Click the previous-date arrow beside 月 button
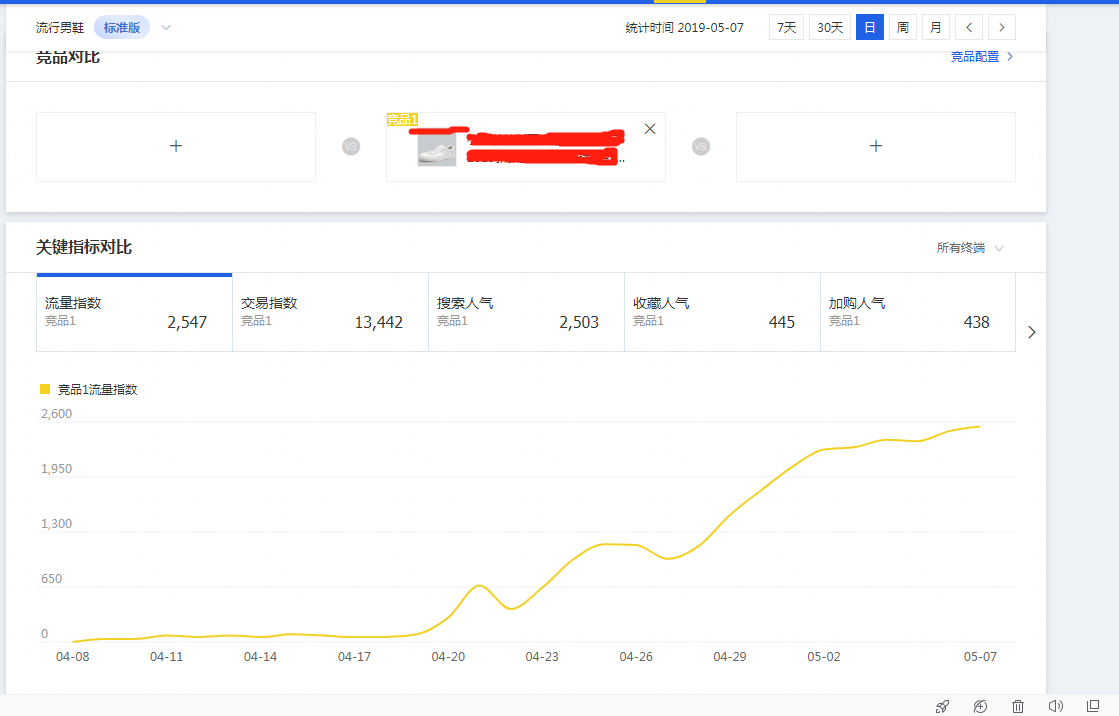This screenshot has height=716, width=1119. pyautogui.click(x=969, y=27)
